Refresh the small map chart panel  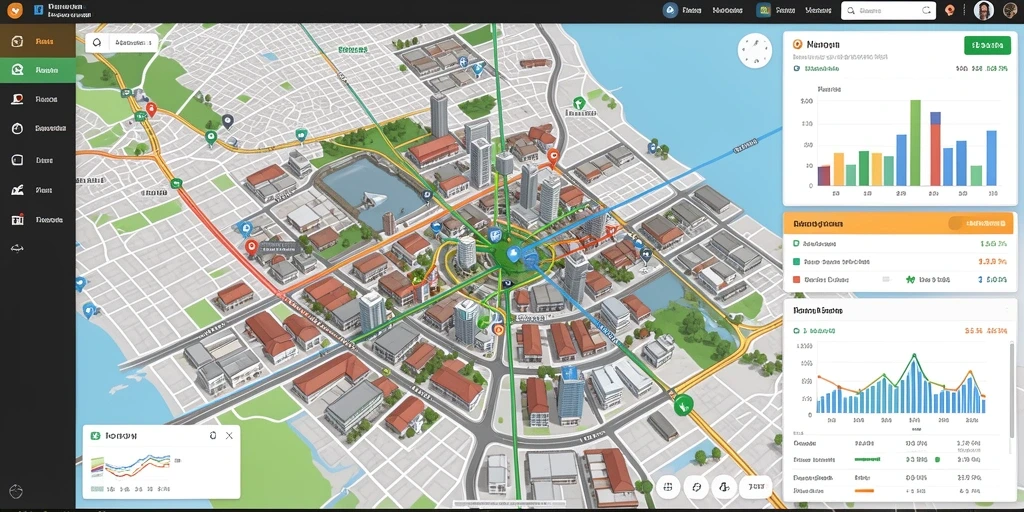pyautogui.click(x=212, y=435)
